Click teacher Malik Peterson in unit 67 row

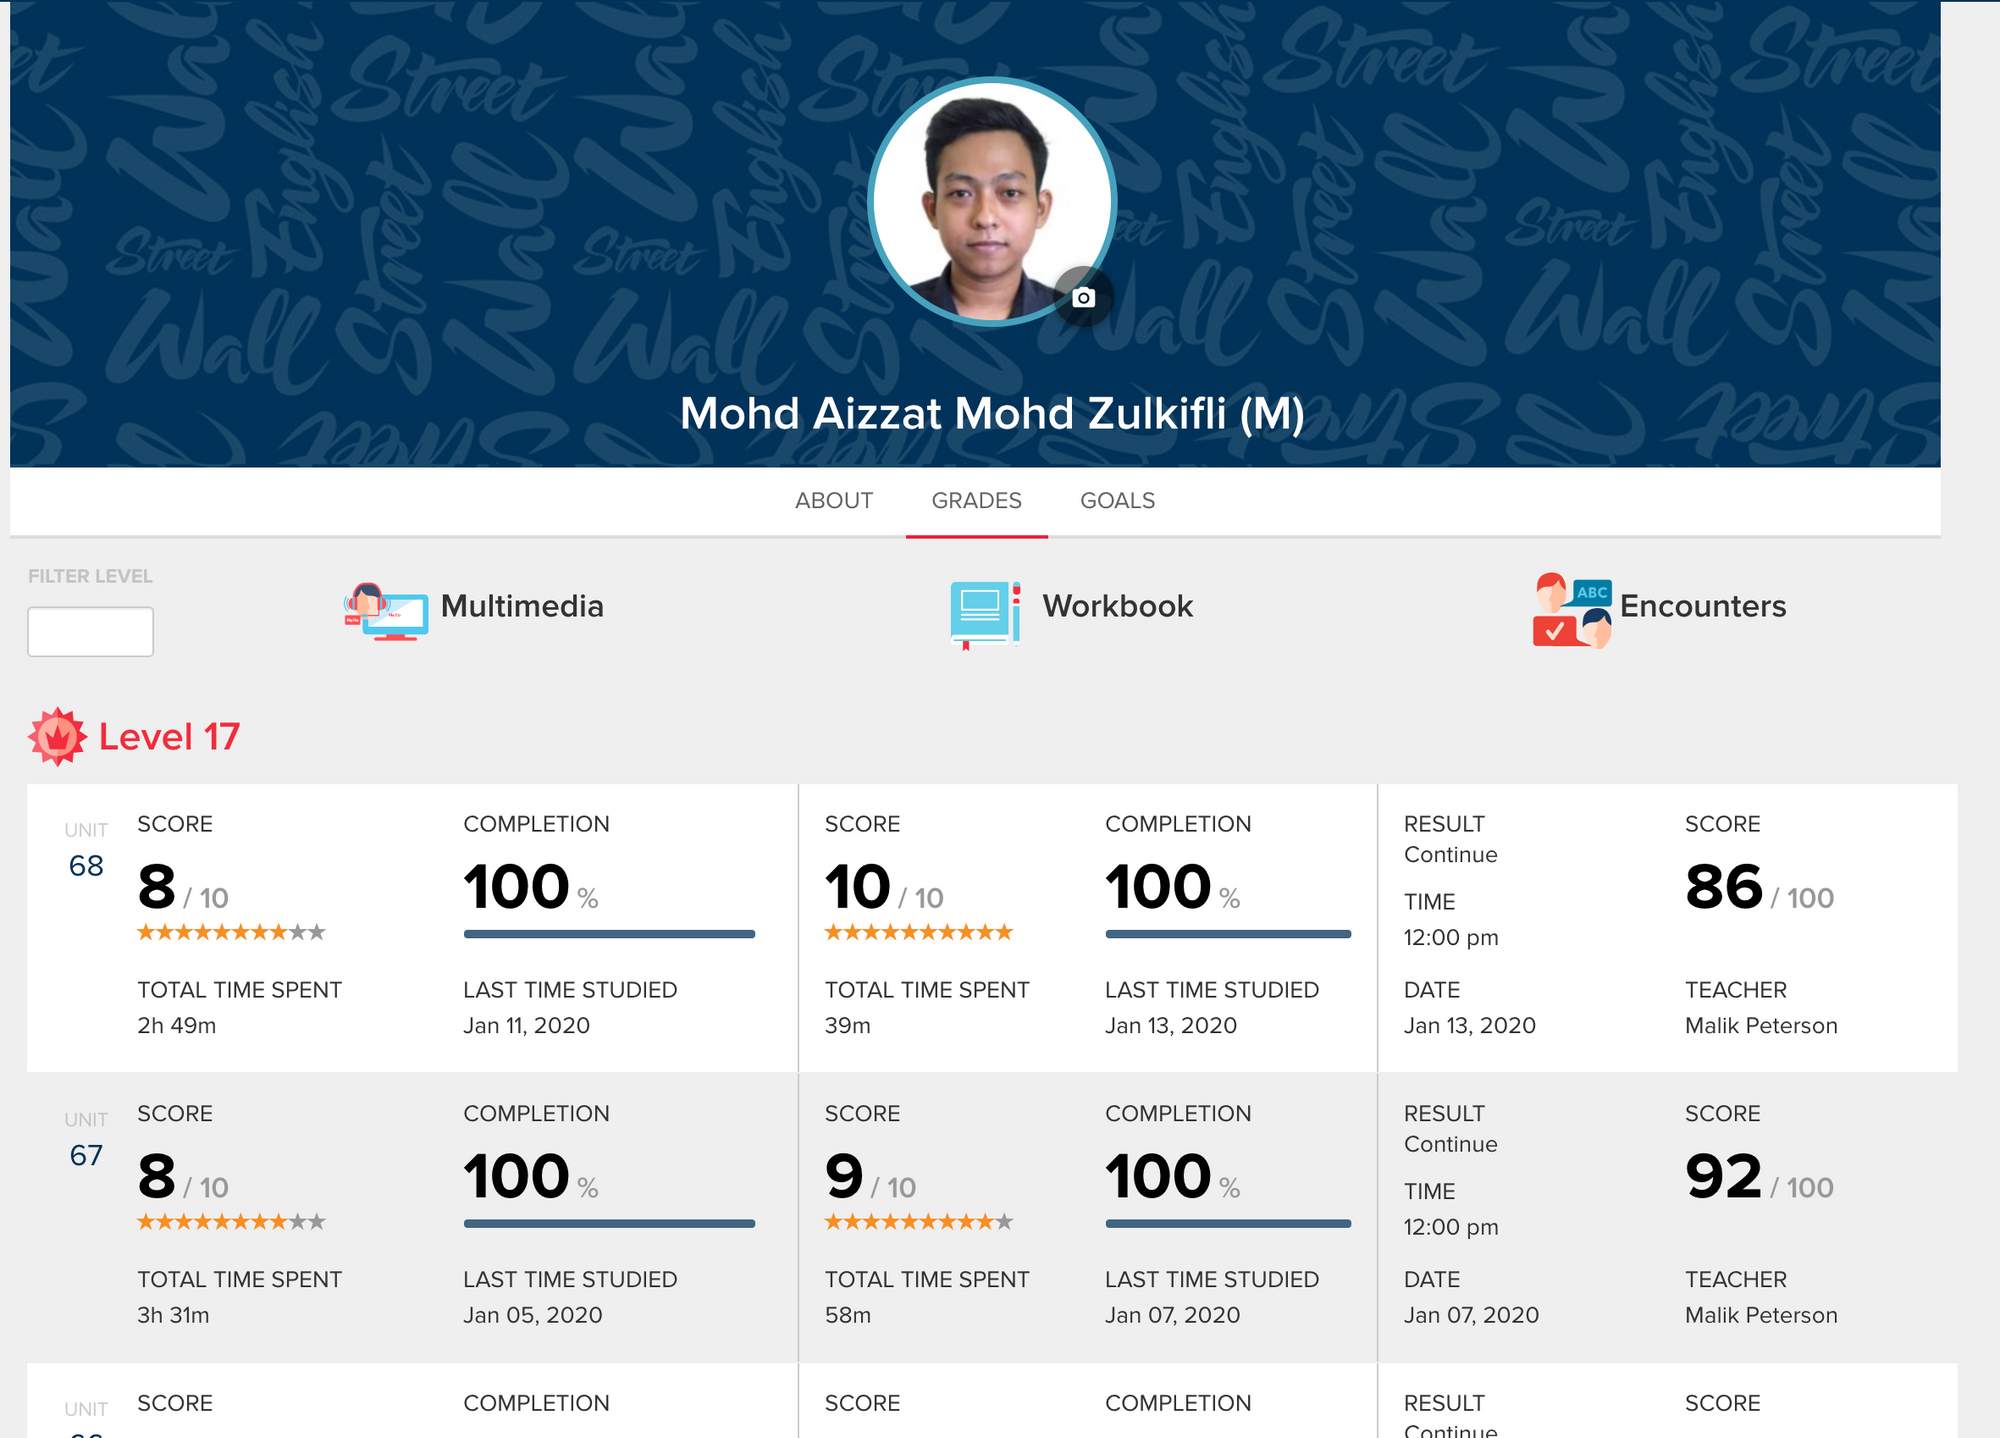pyautogui.click(x=1761, y=1316)
